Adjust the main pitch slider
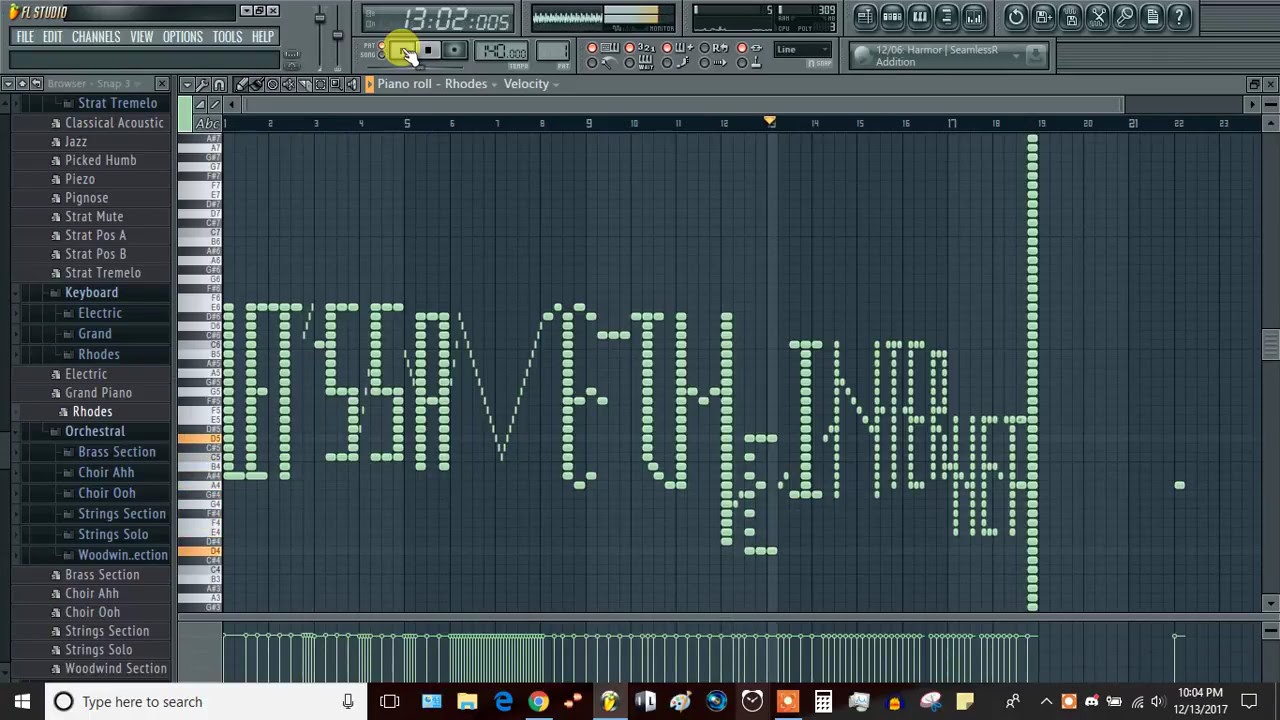 [337, 35]
